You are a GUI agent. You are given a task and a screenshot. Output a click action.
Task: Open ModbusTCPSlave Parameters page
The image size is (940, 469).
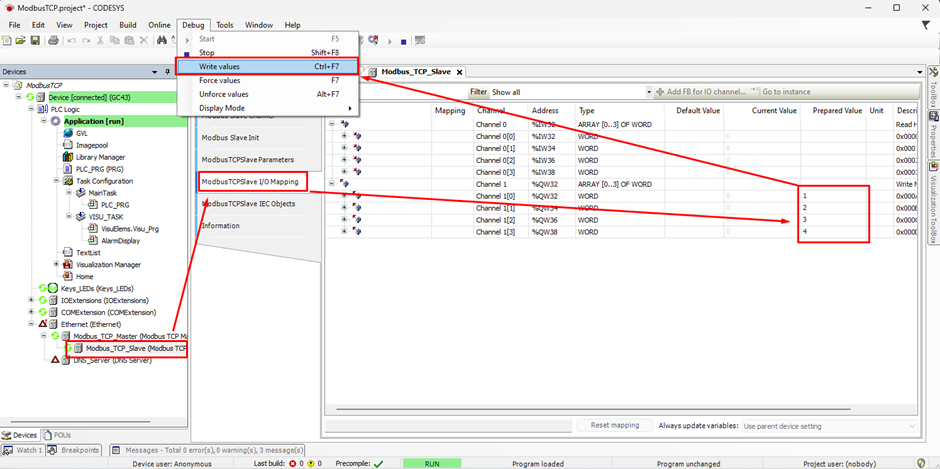point(248,160)
